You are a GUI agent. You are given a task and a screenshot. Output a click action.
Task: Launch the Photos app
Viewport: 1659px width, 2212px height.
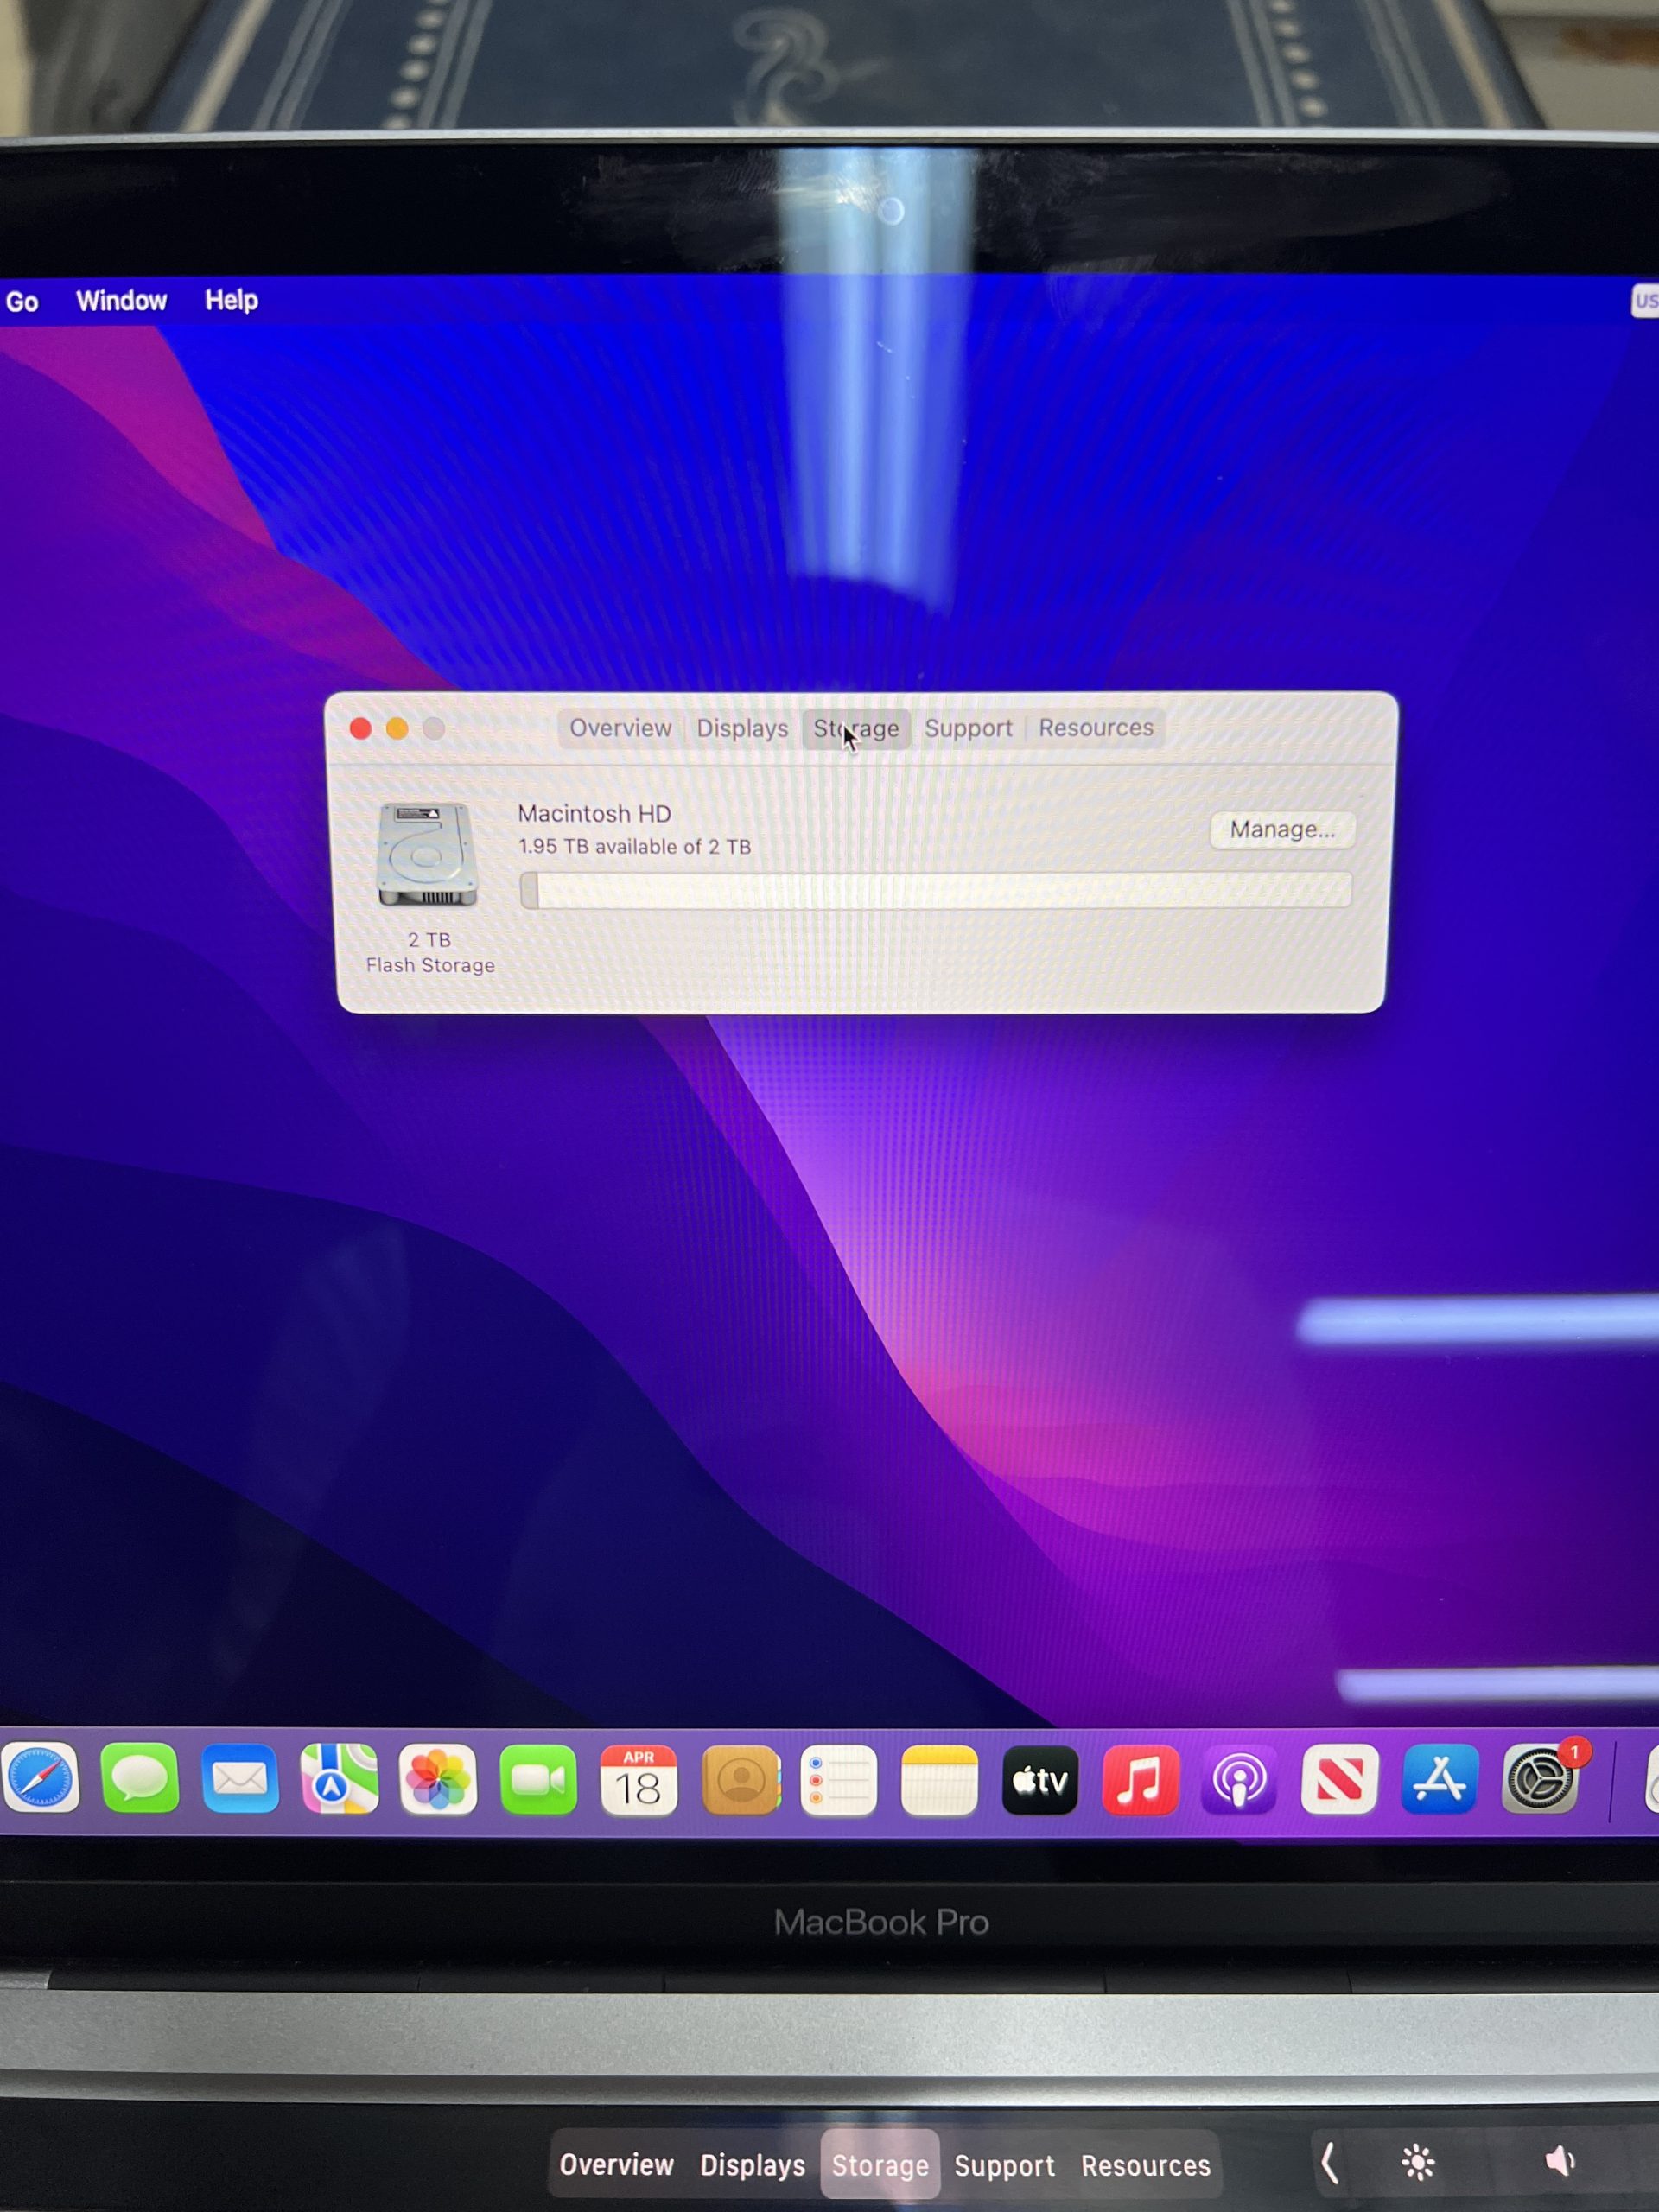(438, 1779)
